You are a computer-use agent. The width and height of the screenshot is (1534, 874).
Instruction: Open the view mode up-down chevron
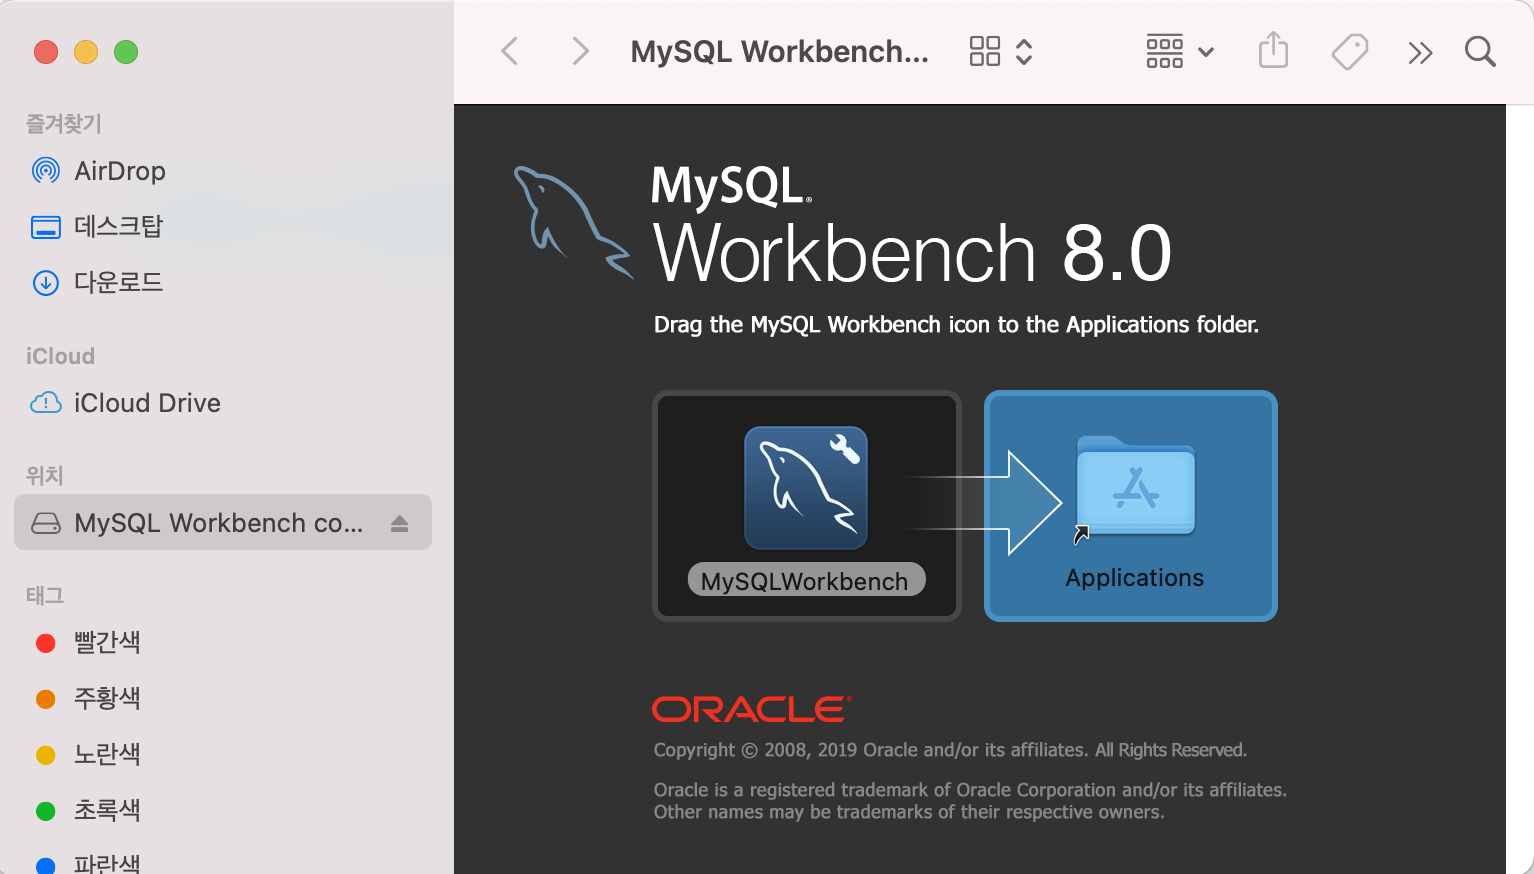(1024, 51)
